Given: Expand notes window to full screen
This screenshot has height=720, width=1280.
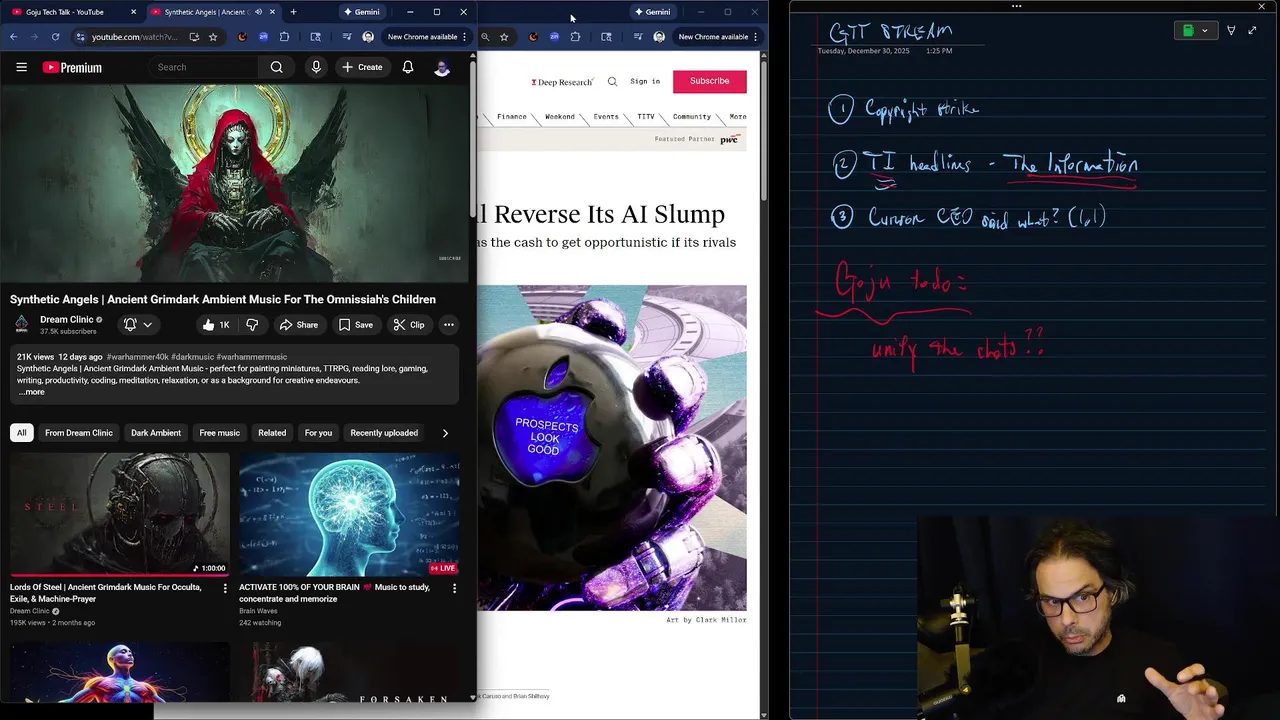Looking at the screenshot, I should (x=1252, y=31).
